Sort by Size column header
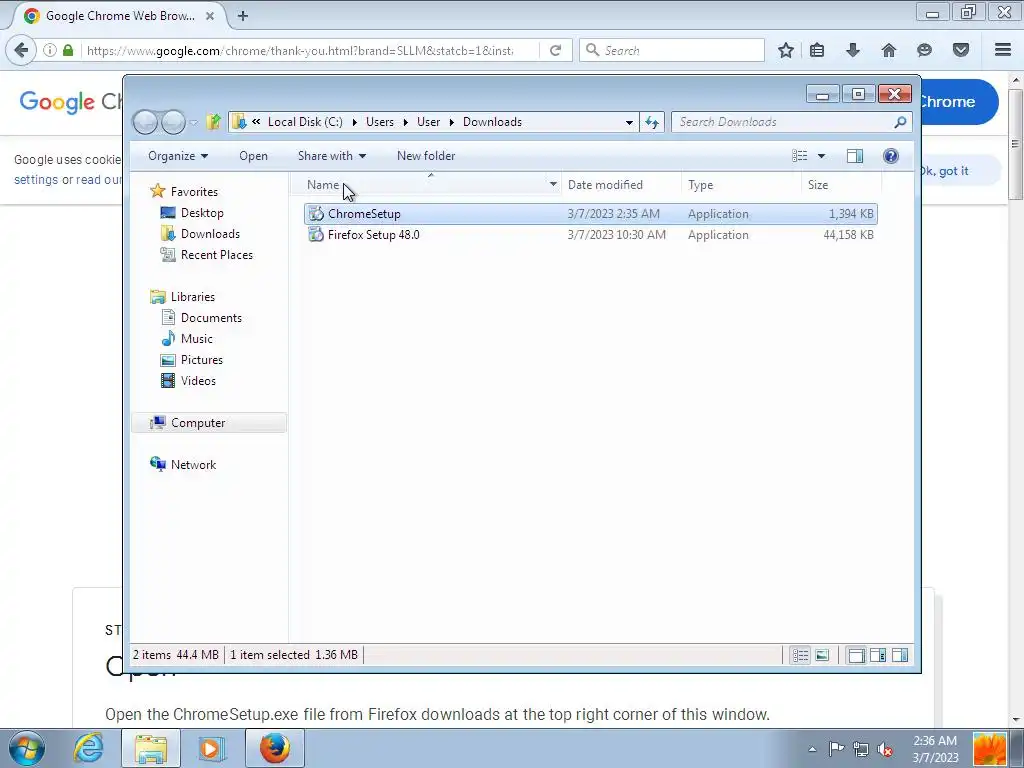1024x768 pixels. 818,185
